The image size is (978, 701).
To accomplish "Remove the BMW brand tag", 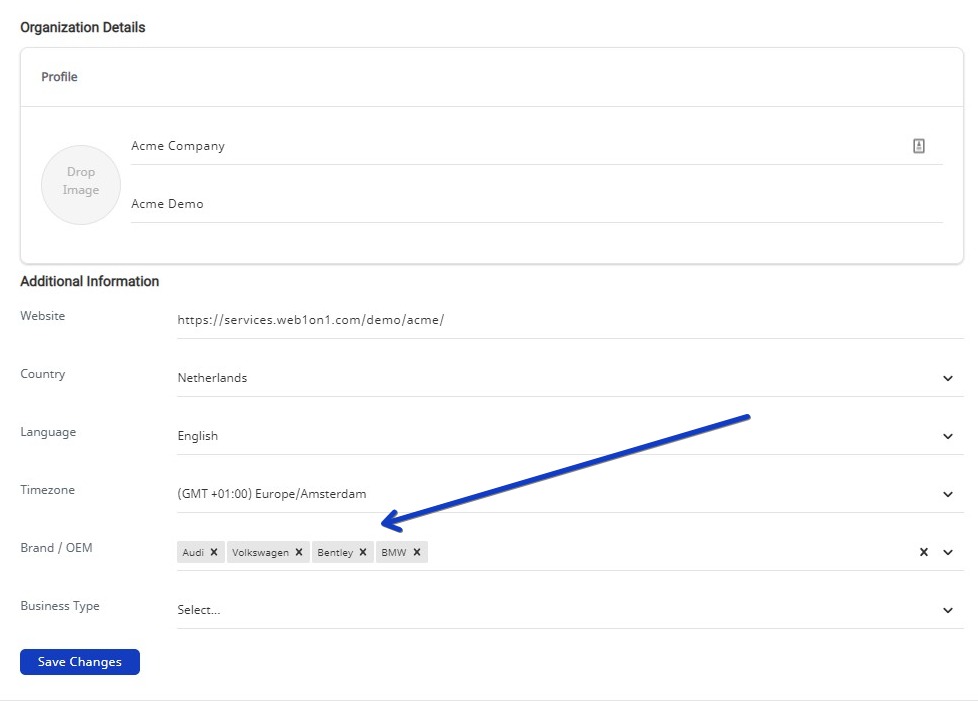I will point(417,552).
